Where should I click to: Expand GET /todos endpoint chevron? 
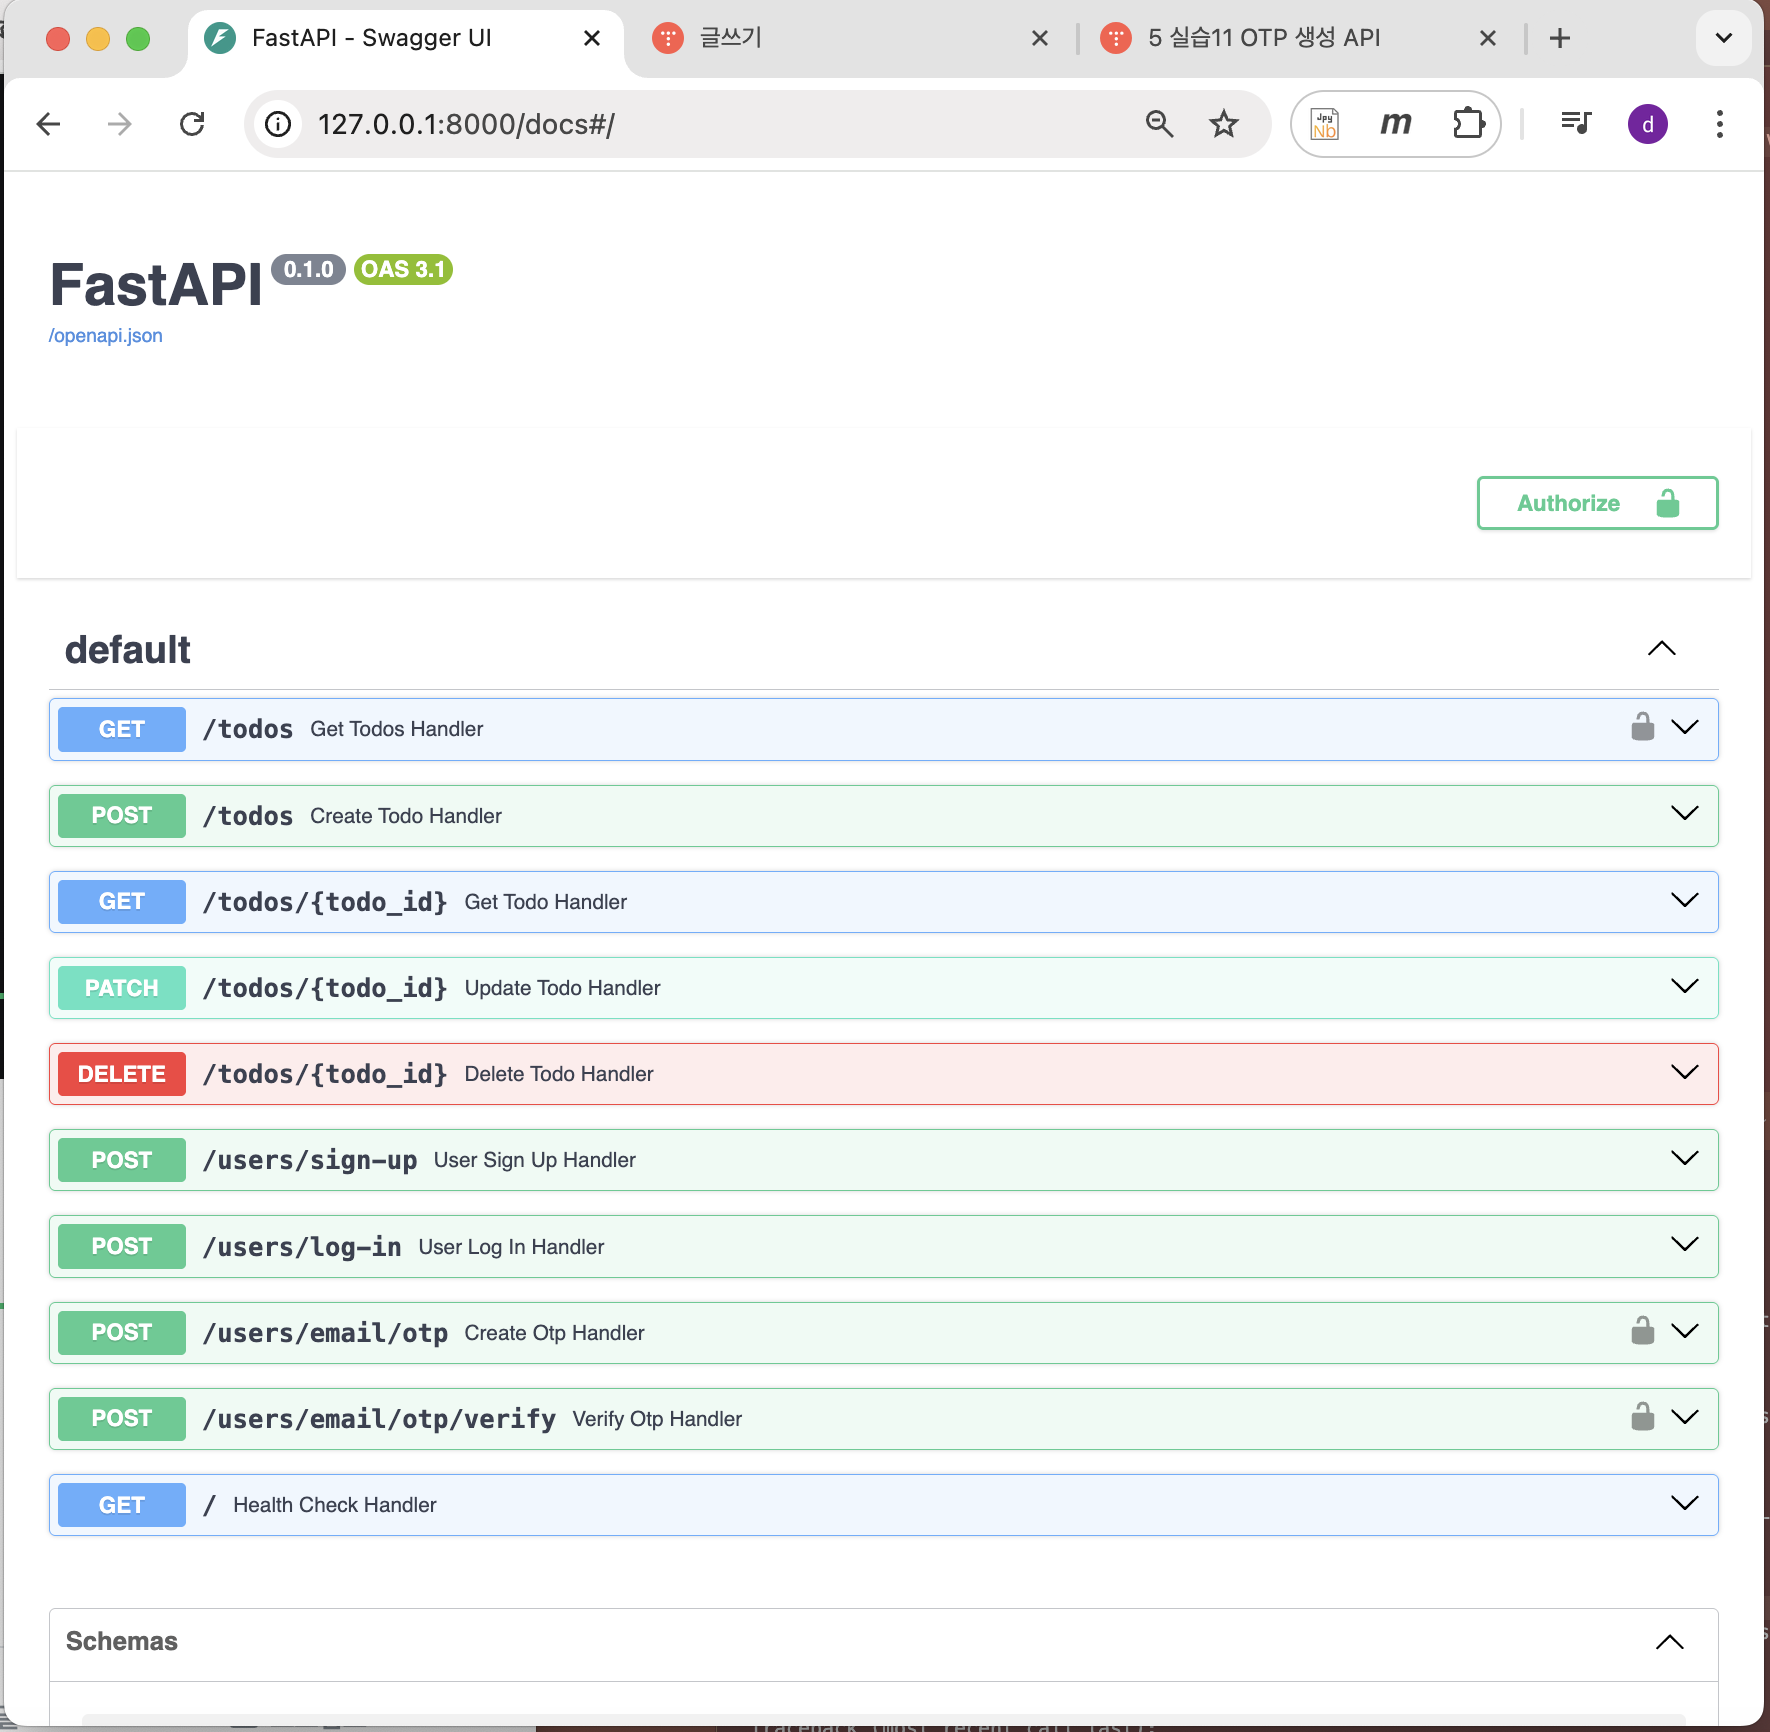[1685, 727]
